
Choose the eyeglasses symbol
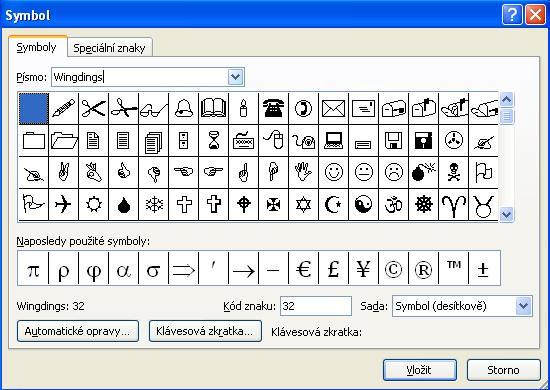(154, 108)
